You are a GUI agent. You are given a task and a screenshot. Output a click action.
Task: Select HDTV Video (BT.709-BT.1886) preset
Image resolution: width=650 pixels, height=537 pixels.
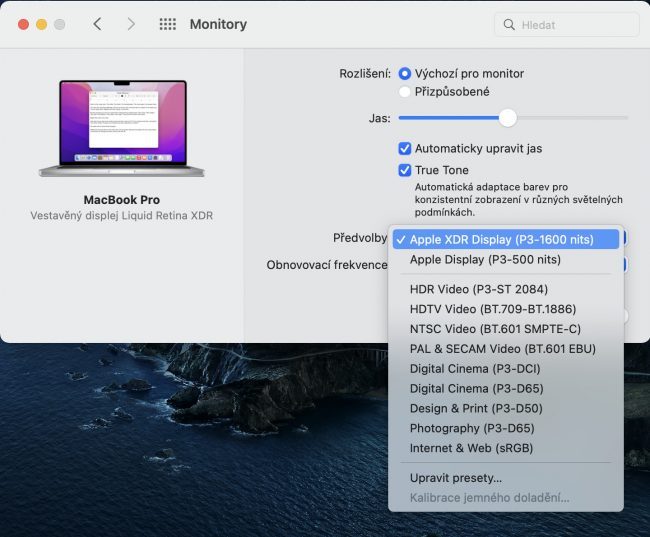click(x=506, y=309)
